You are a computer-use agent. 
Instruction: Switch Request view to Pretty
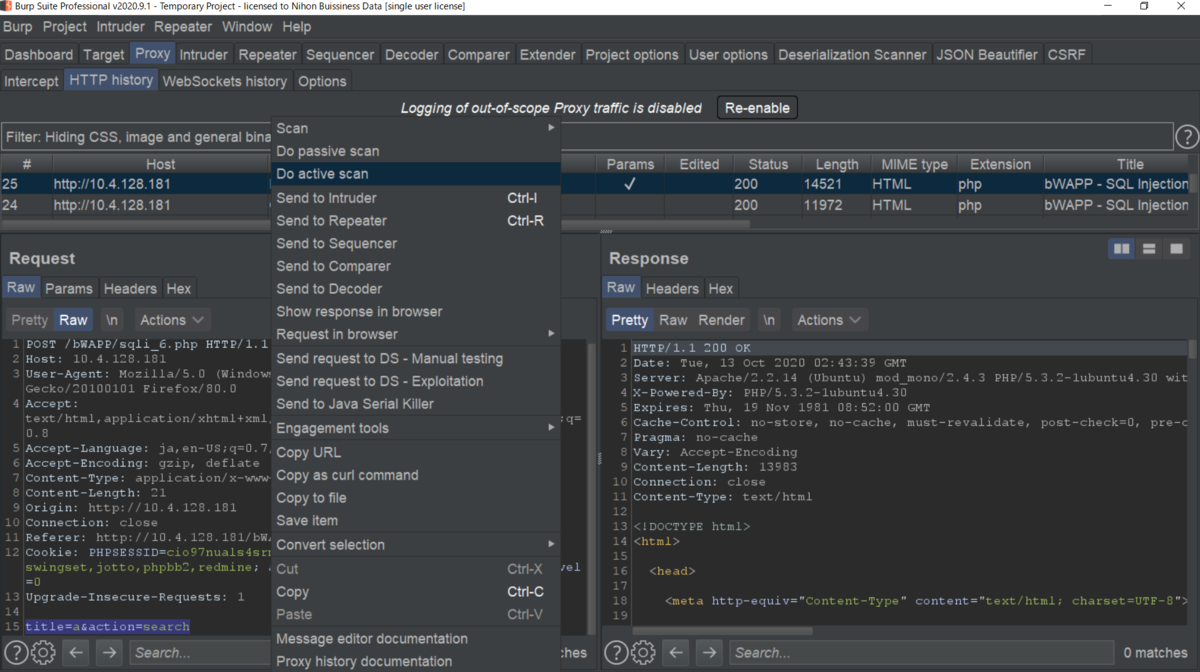30,320
